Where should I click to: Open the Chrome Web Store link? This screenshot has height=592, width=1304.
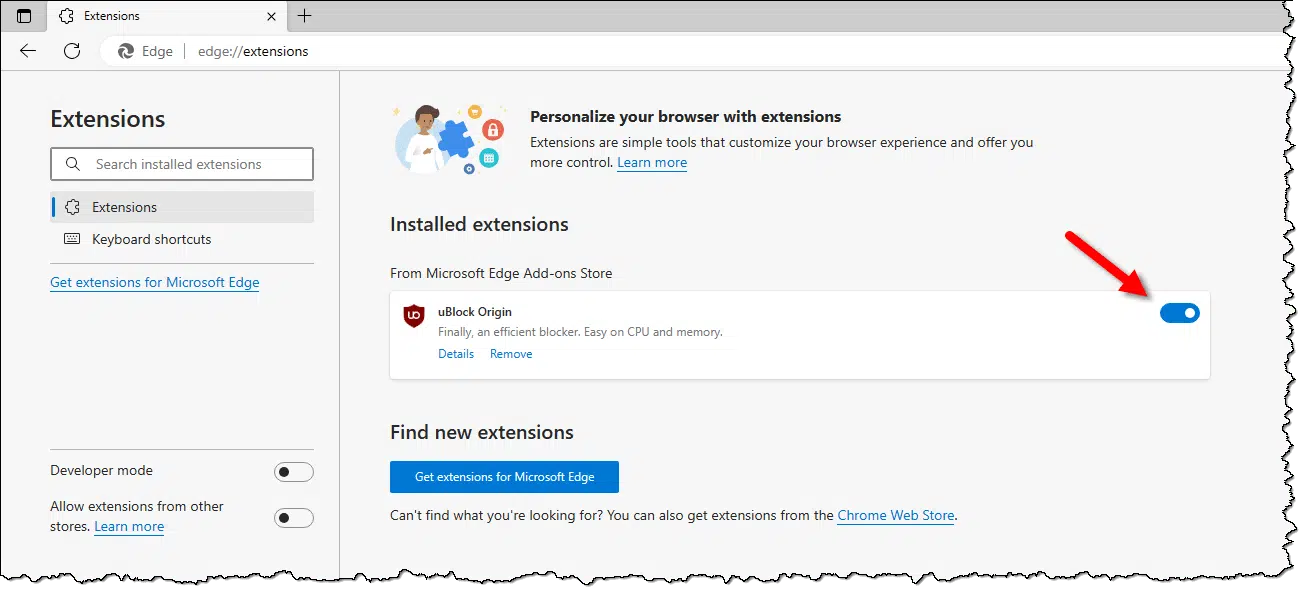(x=895, y=516)
